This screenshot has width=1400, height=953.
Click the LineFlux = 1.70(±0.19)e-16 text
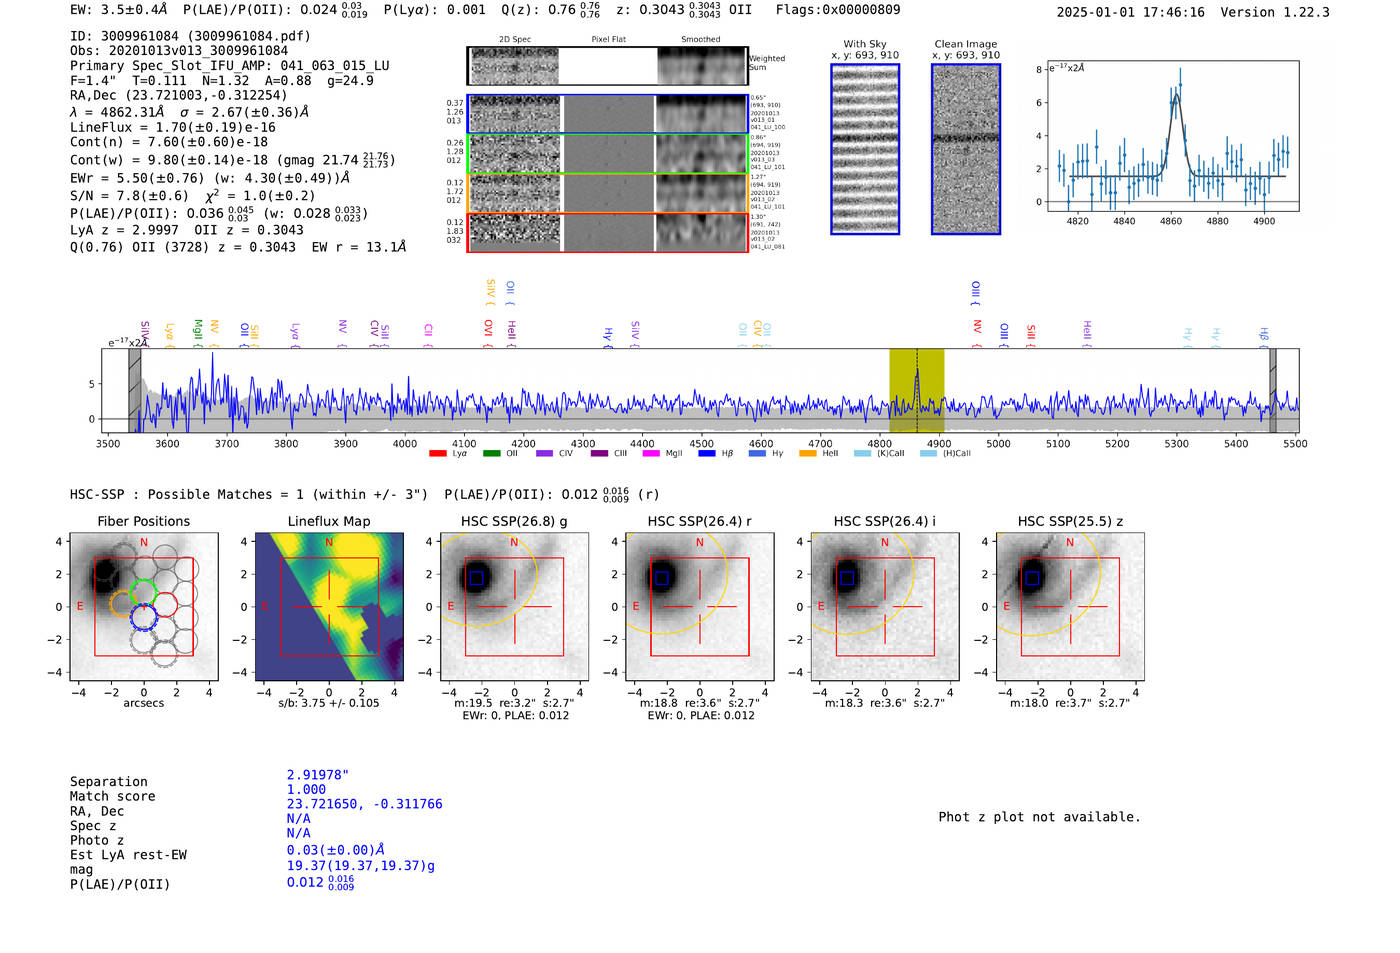click(173, 128)
